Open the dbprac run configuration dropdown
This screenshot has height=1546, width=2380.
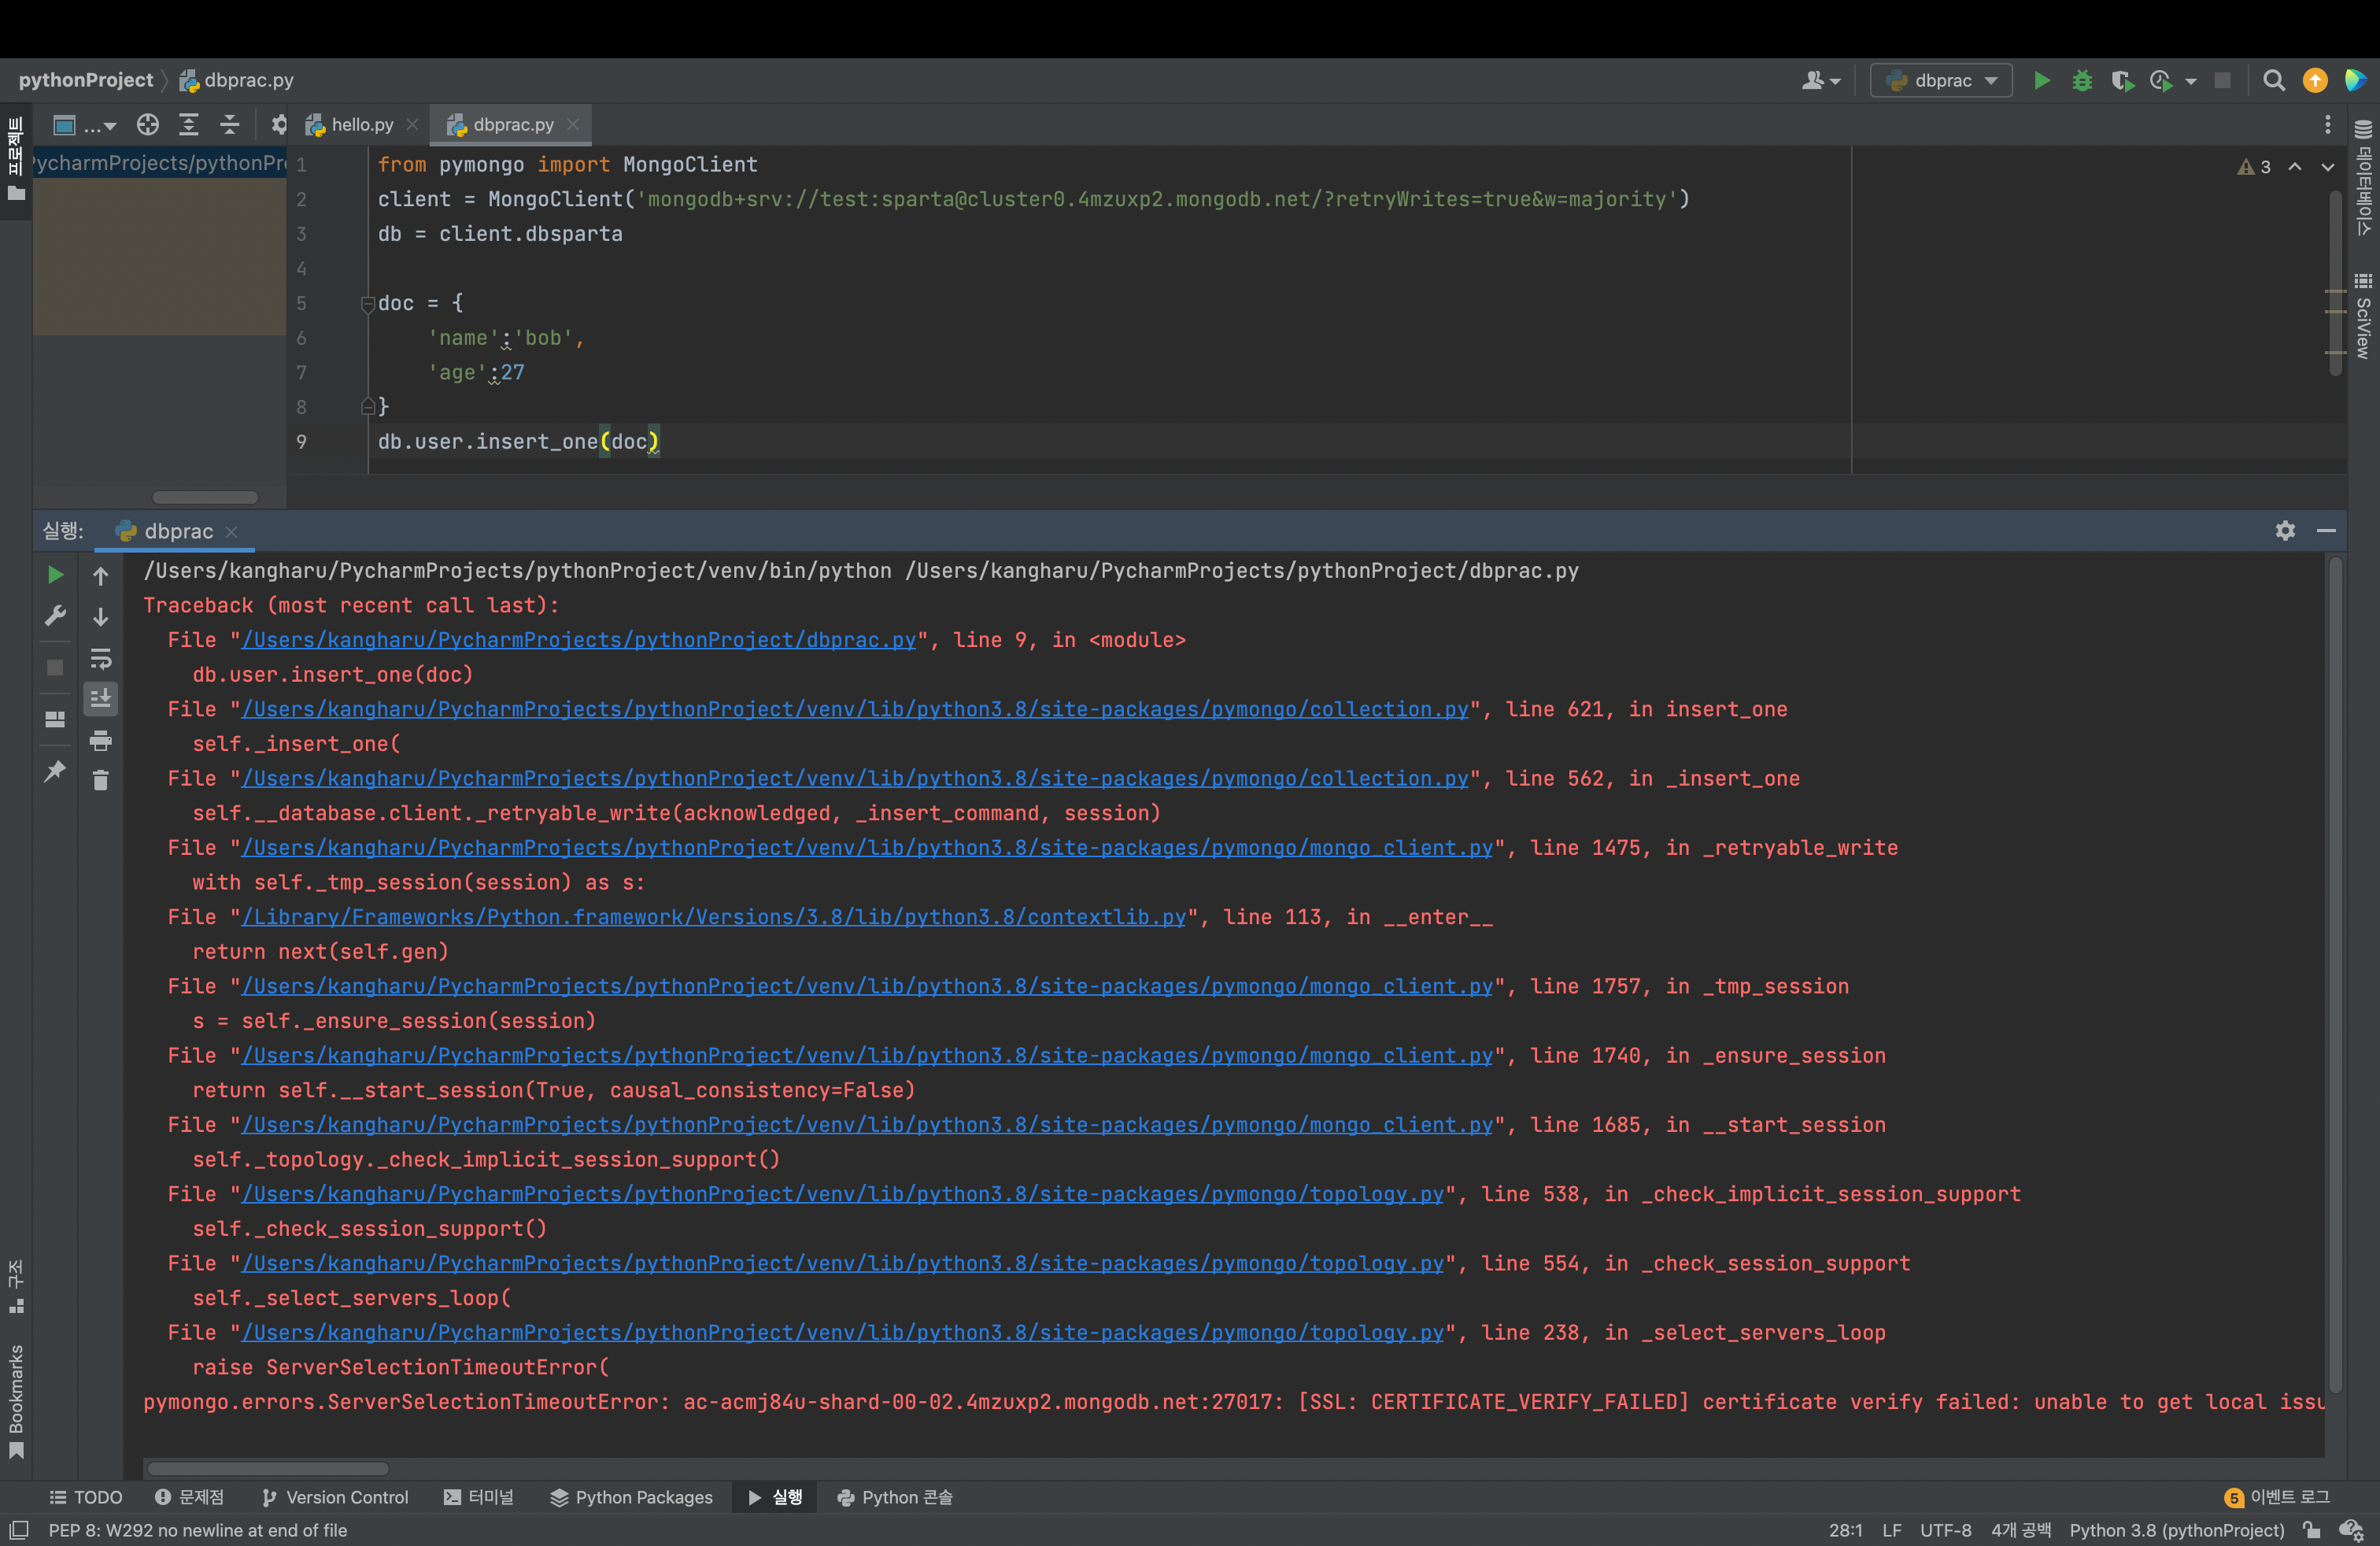[x=1941, y=81]
